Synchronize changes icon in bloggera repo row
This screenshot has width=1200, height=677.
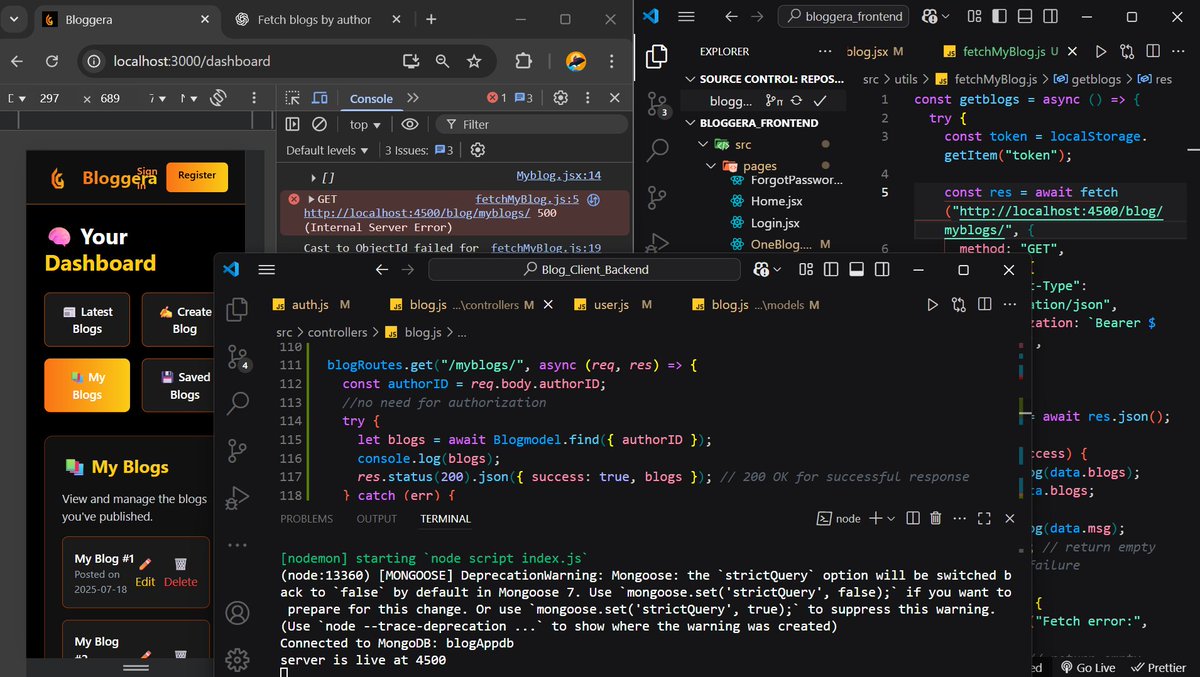pyautogui.click(x=796, y=101)
